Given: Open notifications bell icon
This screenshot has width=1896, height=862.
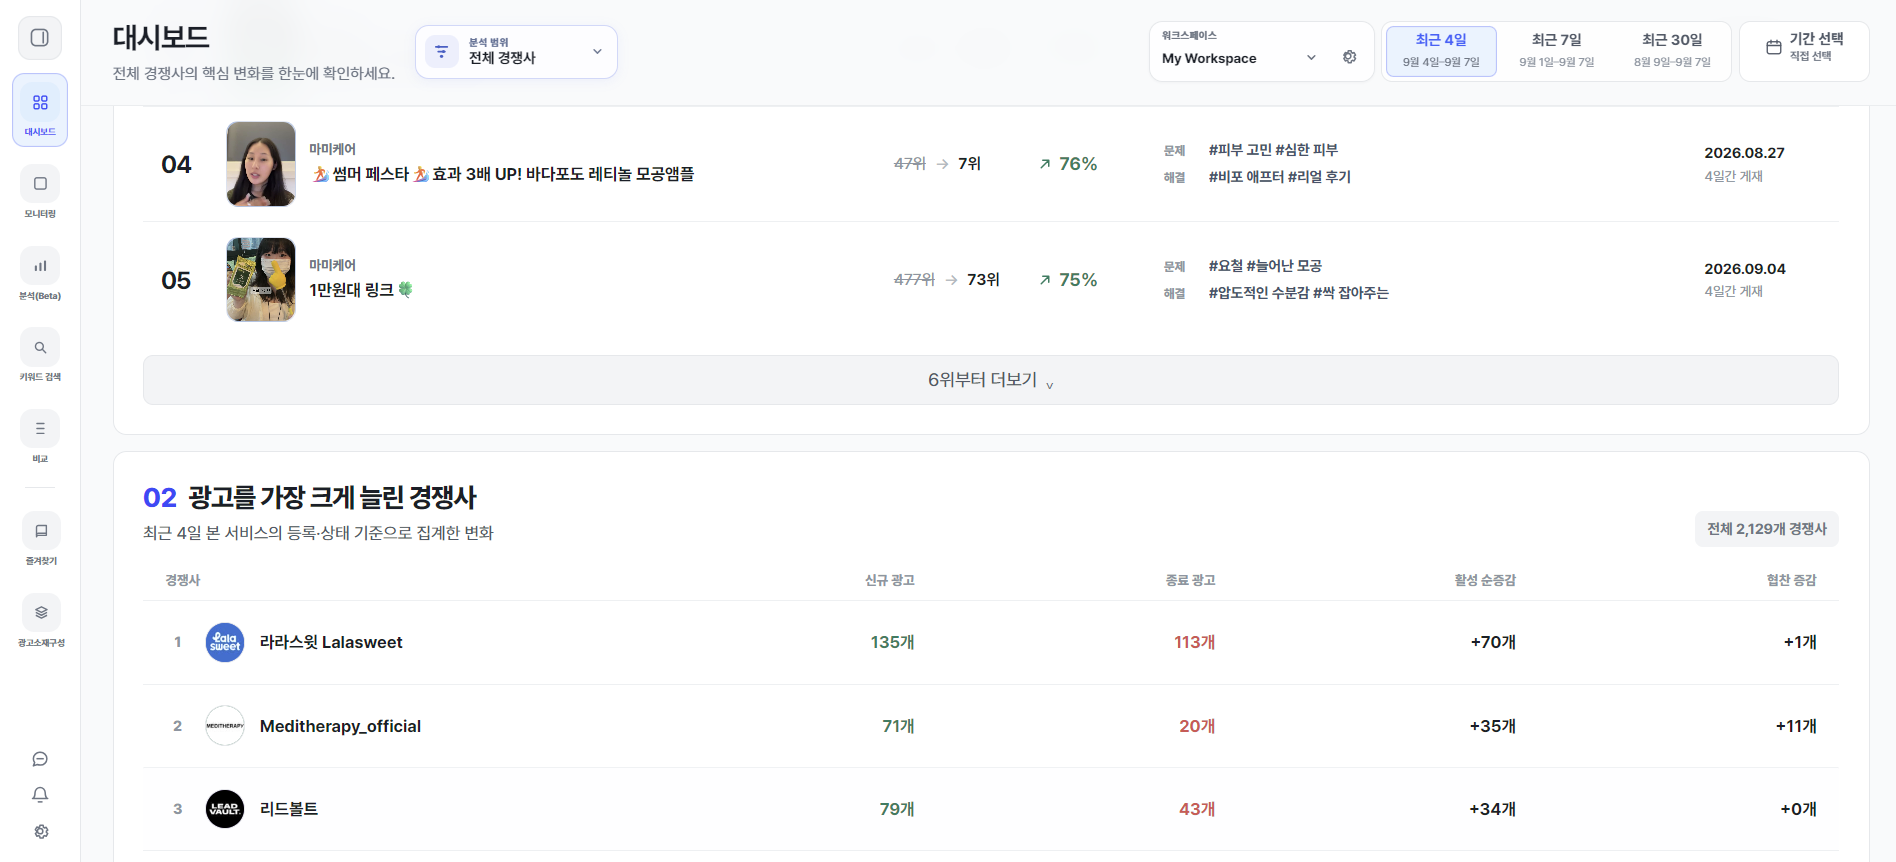Looking at the screenshot, I should tap(40, 795).
